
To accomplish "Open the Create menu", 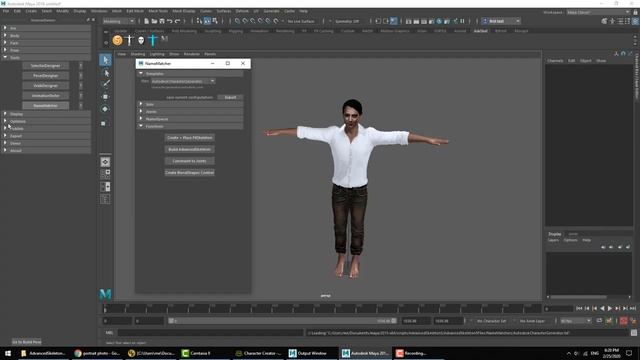I will [31, 11].
